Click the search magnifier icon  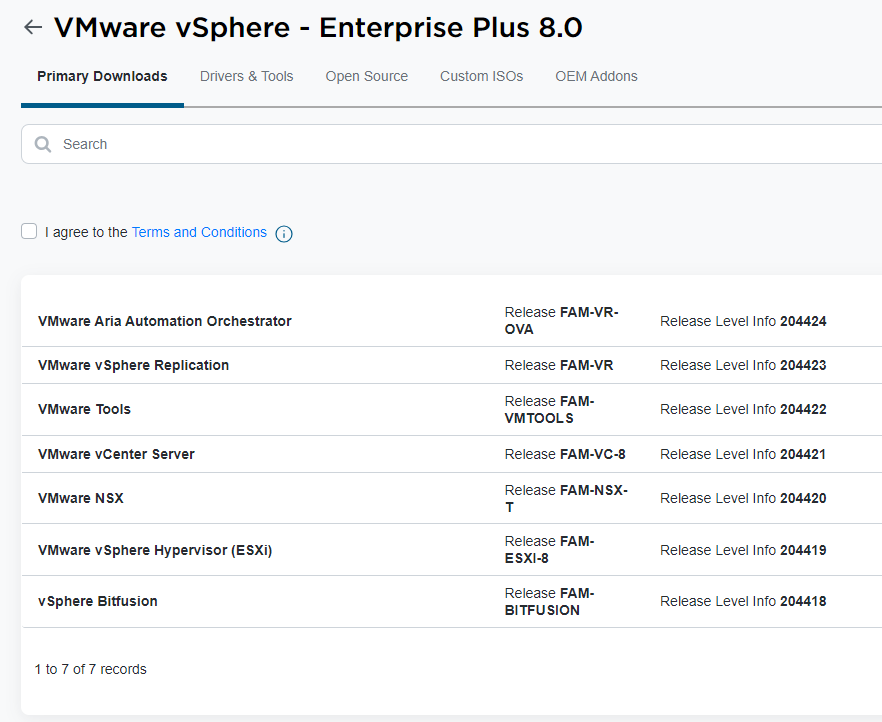point(42,143)
